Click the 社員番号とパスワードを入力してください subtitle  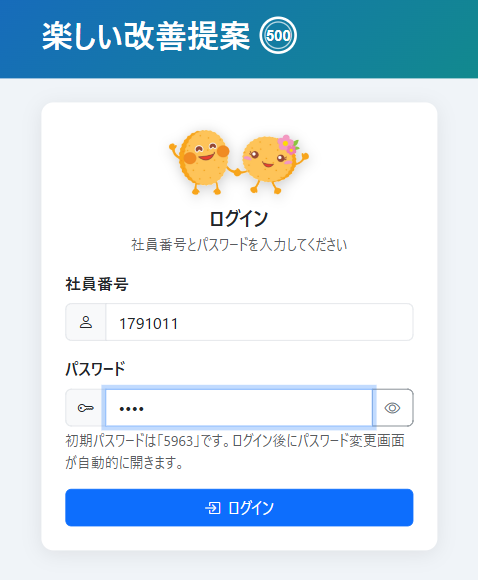[239, 245]
